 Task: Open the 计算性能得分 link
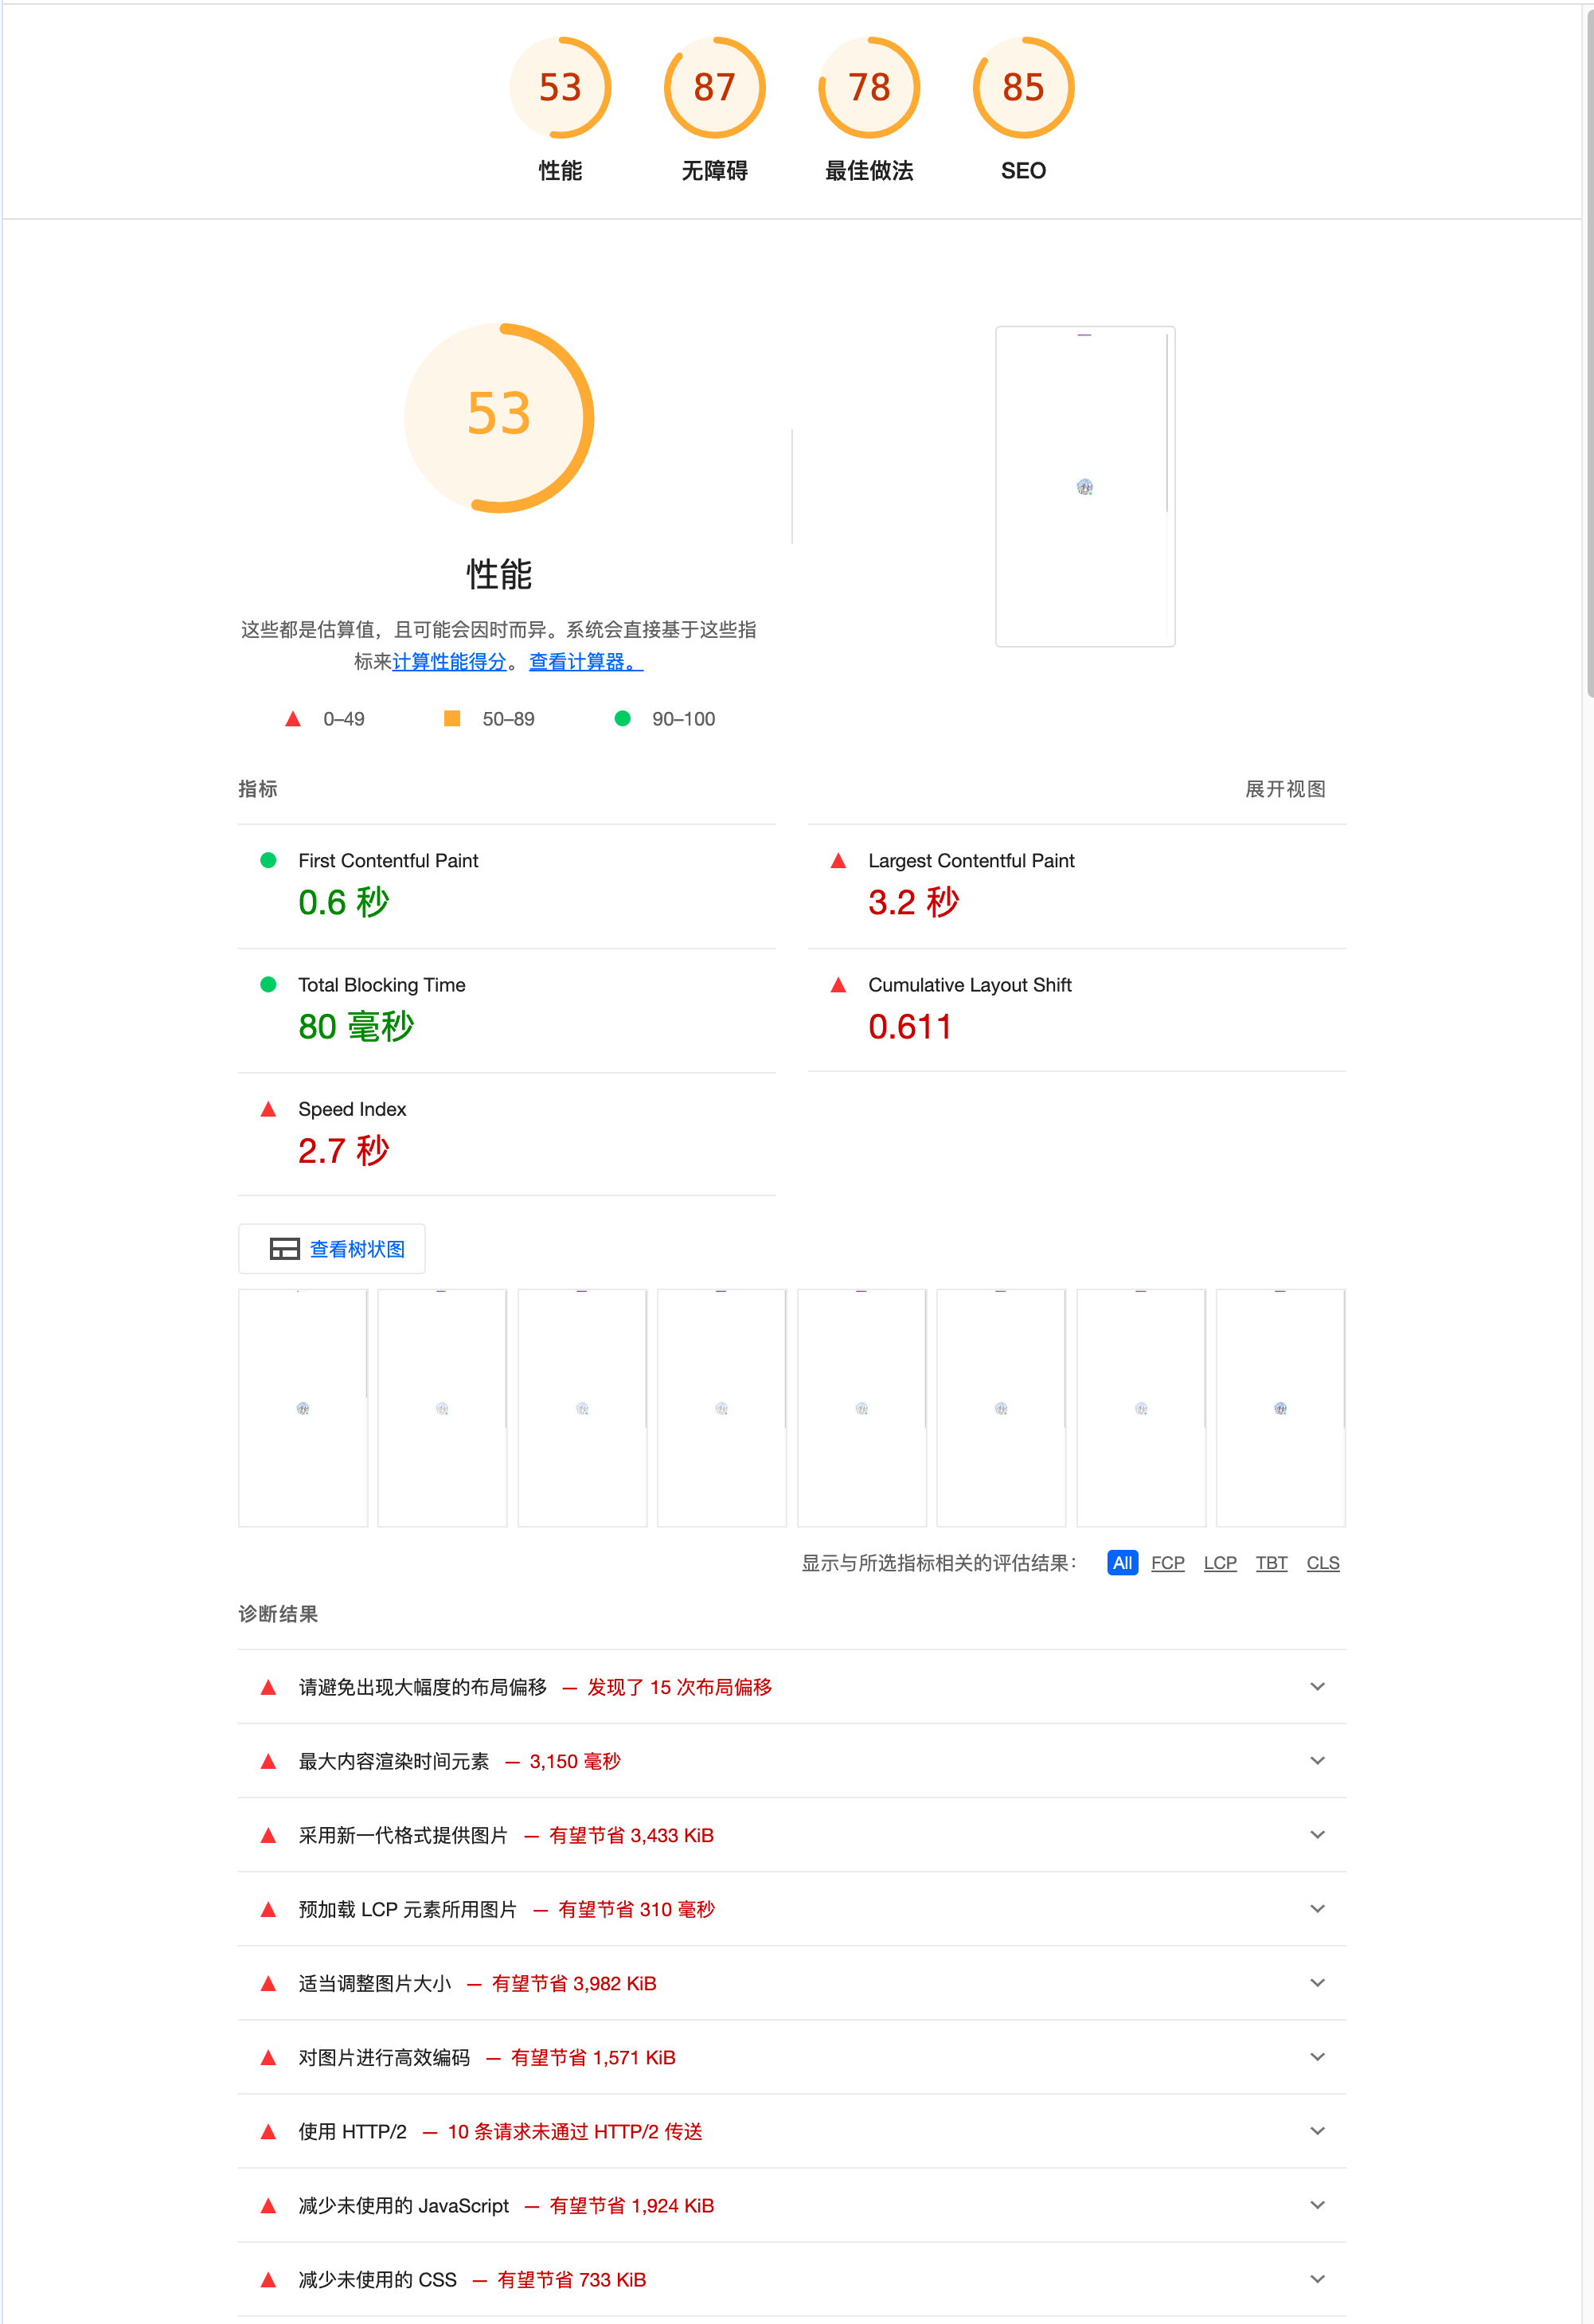pyautogui.click(x=449, y=662)
